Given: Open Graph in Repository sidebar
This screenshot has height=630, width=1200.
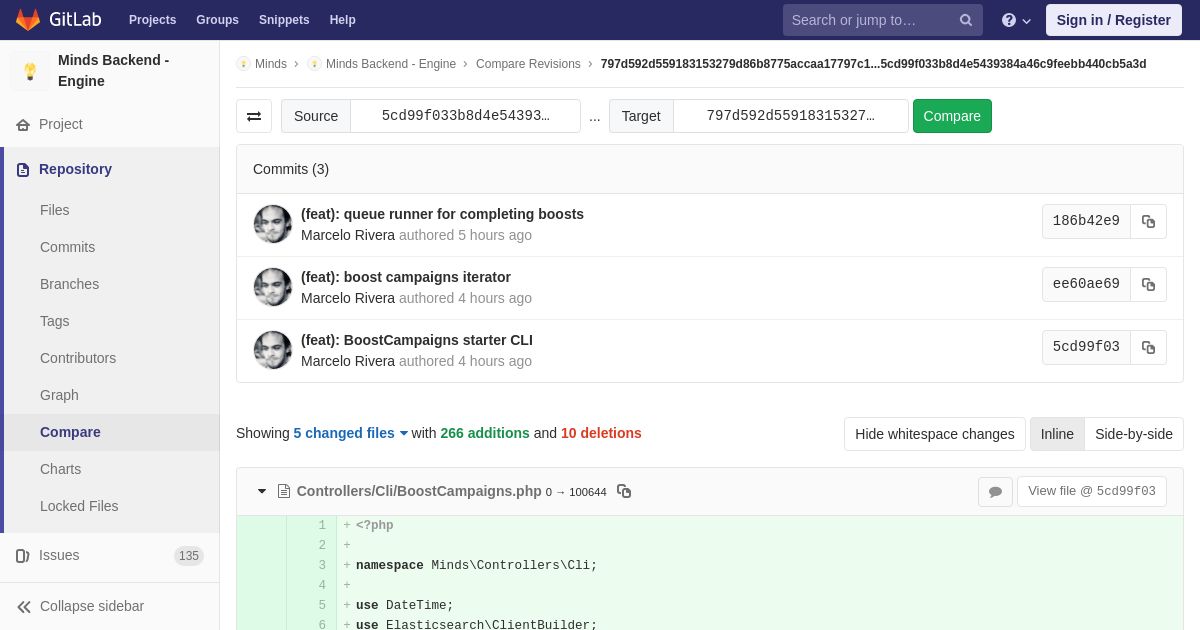Looking at the screenshot, I should 59,395.
